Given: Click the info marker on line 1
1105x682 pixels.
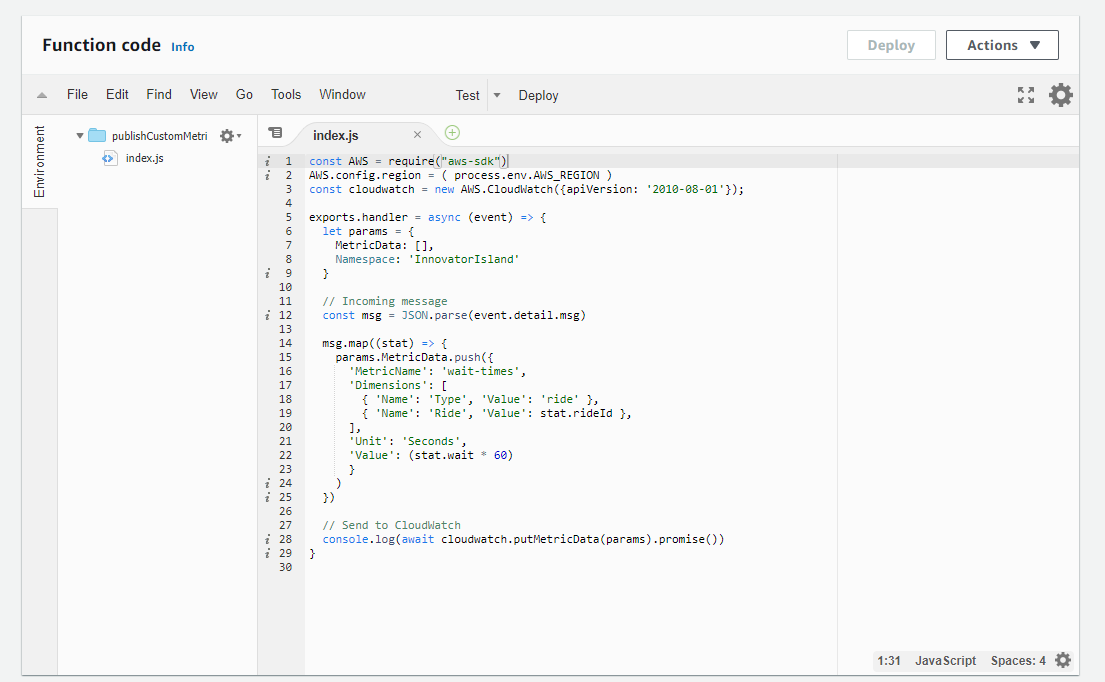Looking at the screenshot, I should pos(268,161).
